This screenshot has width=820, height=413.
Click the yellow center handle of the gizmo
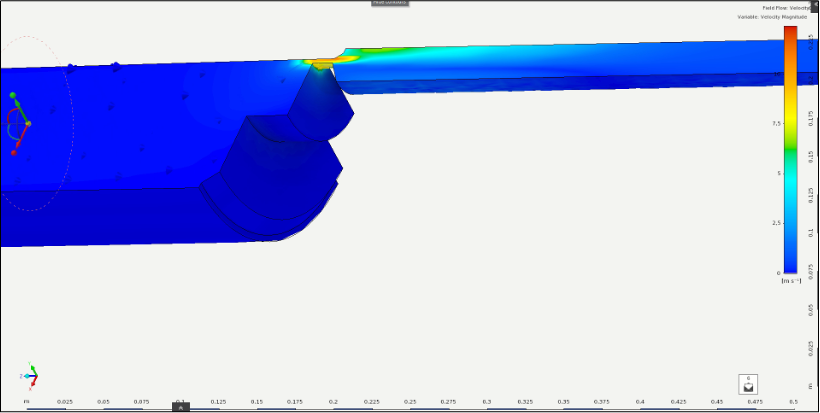point(28,123)
